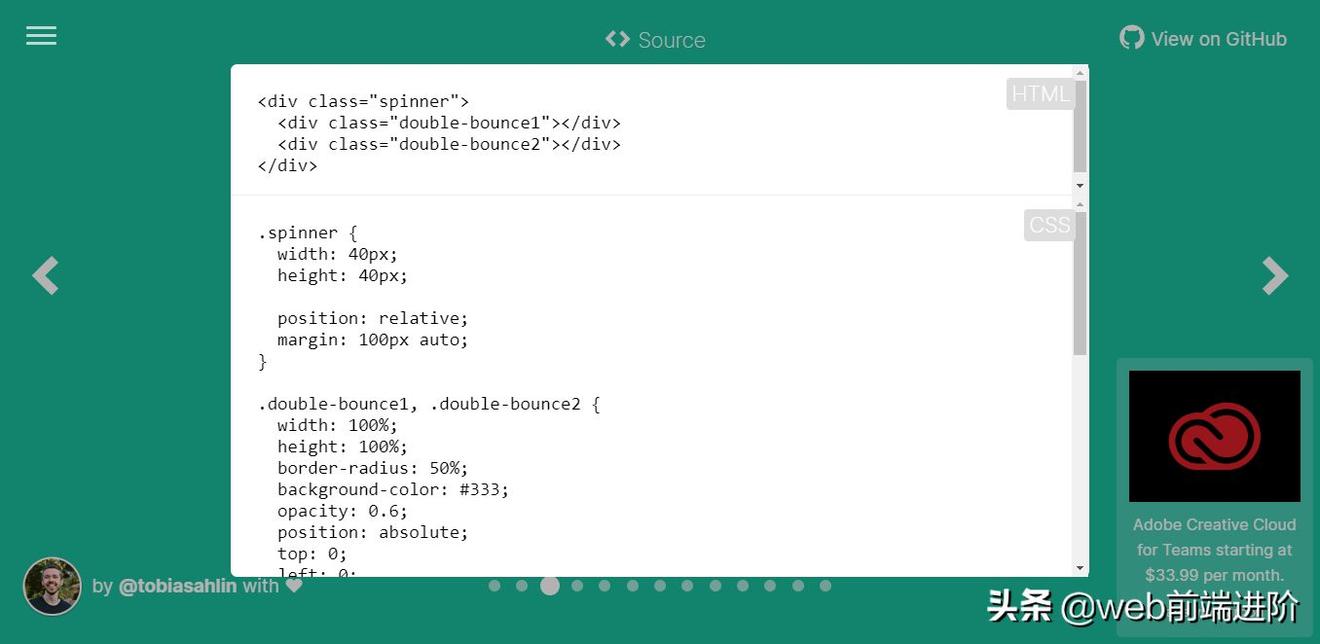The height and width of the screenshot is (644, 1320).
Task: Click the chevron pointing right for next demo
Action: point(1275,275)
